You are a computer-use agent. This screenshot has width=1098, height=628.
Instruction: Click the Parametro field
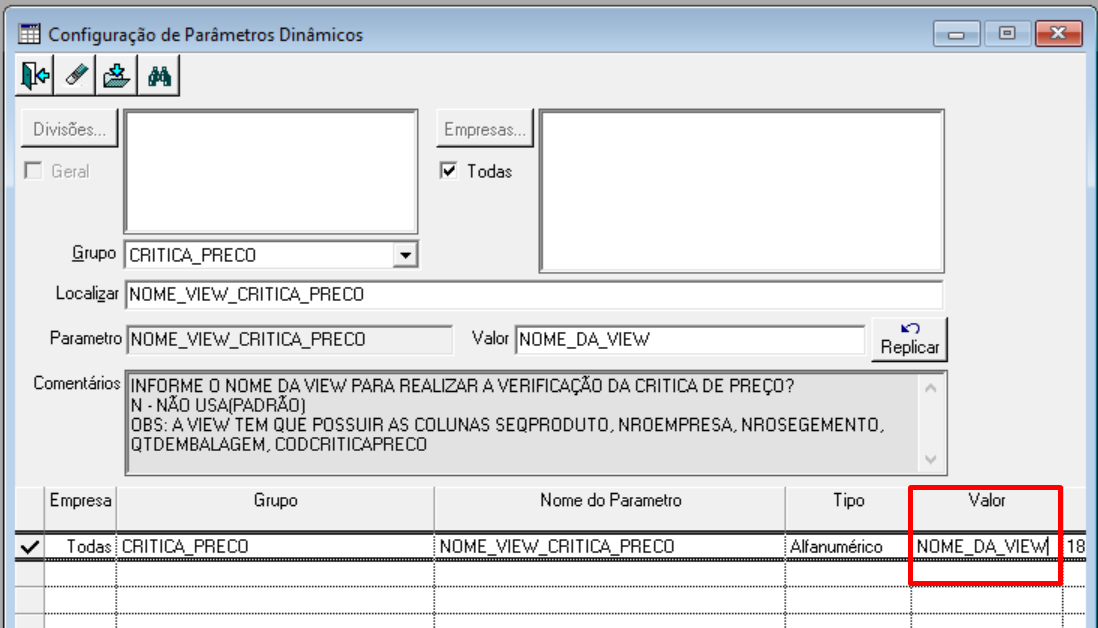tap(289, 340)
